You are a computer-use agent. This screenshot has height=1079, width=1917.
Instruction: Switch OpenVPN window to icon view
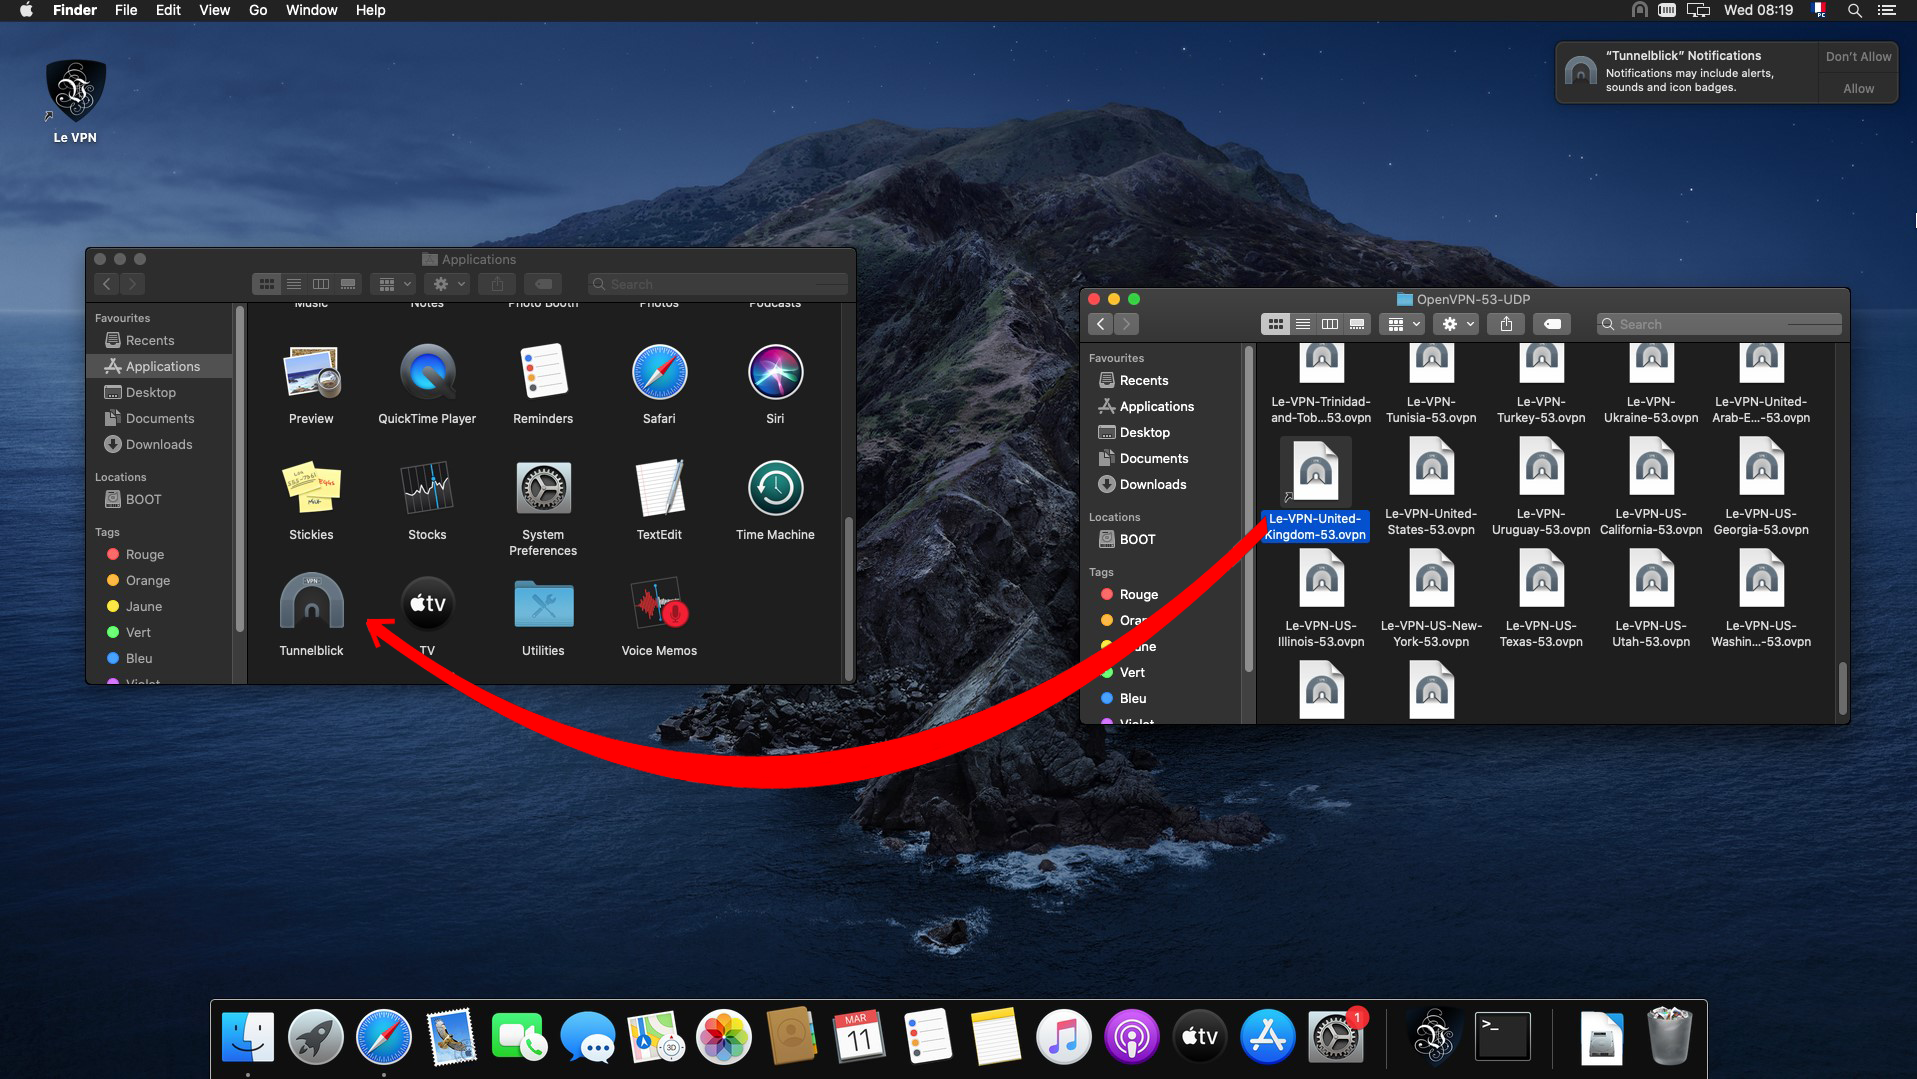coord(1275,324)
